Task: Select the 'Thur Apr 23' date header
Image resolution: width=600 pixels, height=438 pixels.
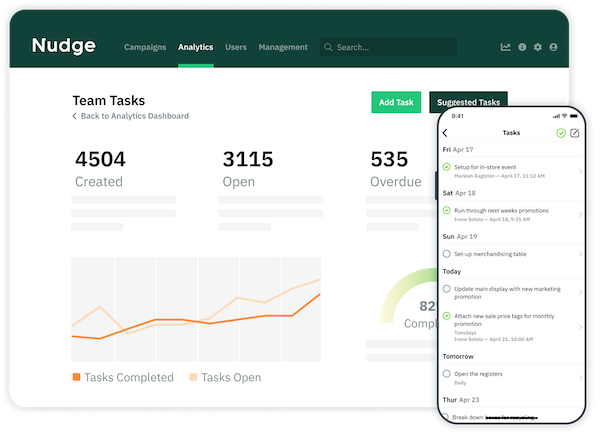Action: pyautogui.click(x=461, y=400)
